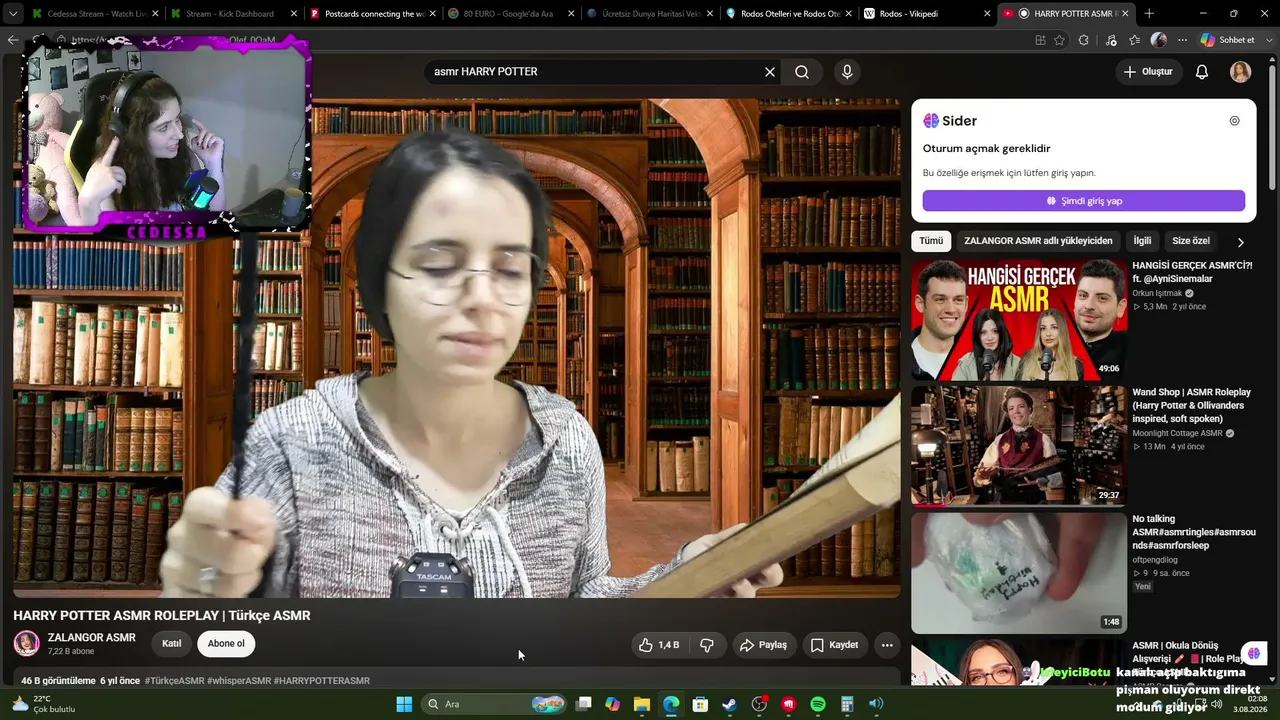
Task: Select the İlgili filter chip
Action: (1142, 241)
